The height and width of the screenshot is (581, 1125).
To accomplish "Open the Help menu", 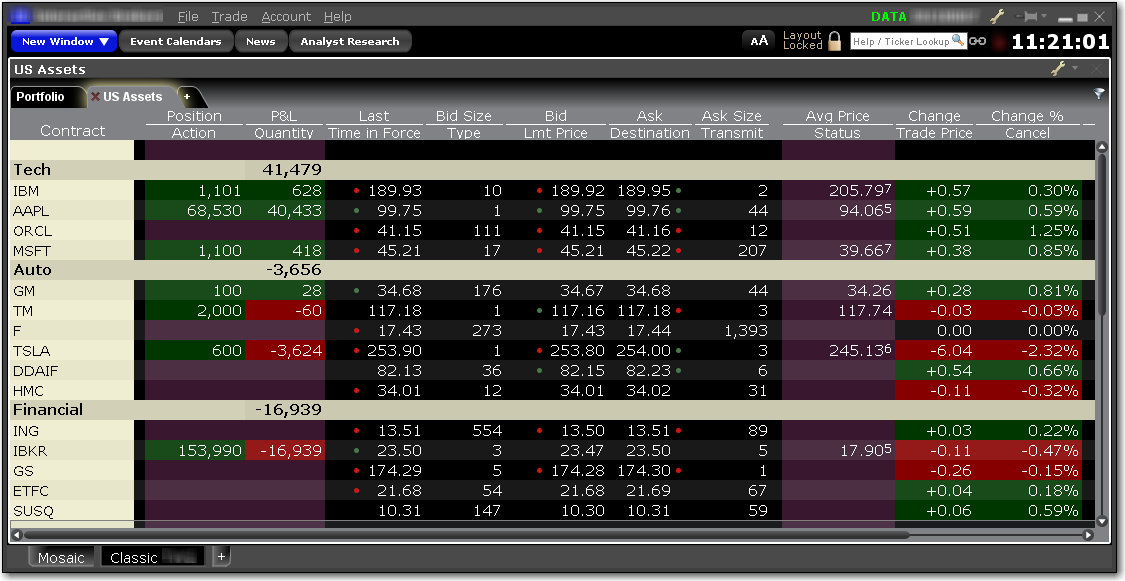I will pyautogui.click(x=337, y=16).
